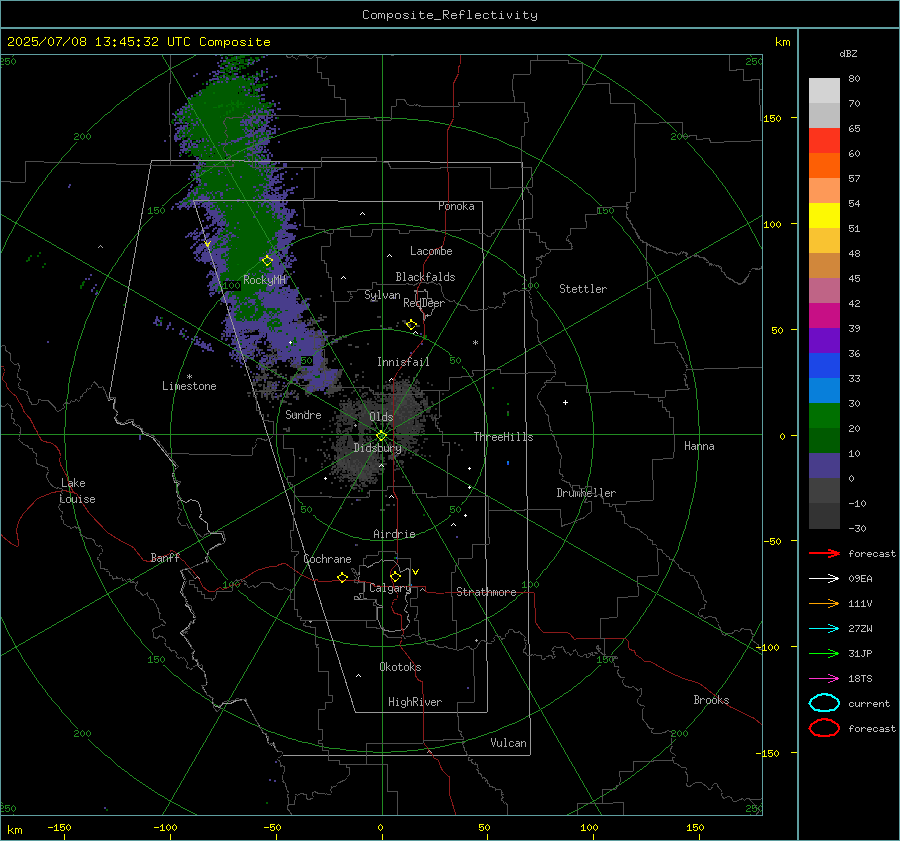Click the cyan 'current' ellipse legend icon

[x=824, y=703]
